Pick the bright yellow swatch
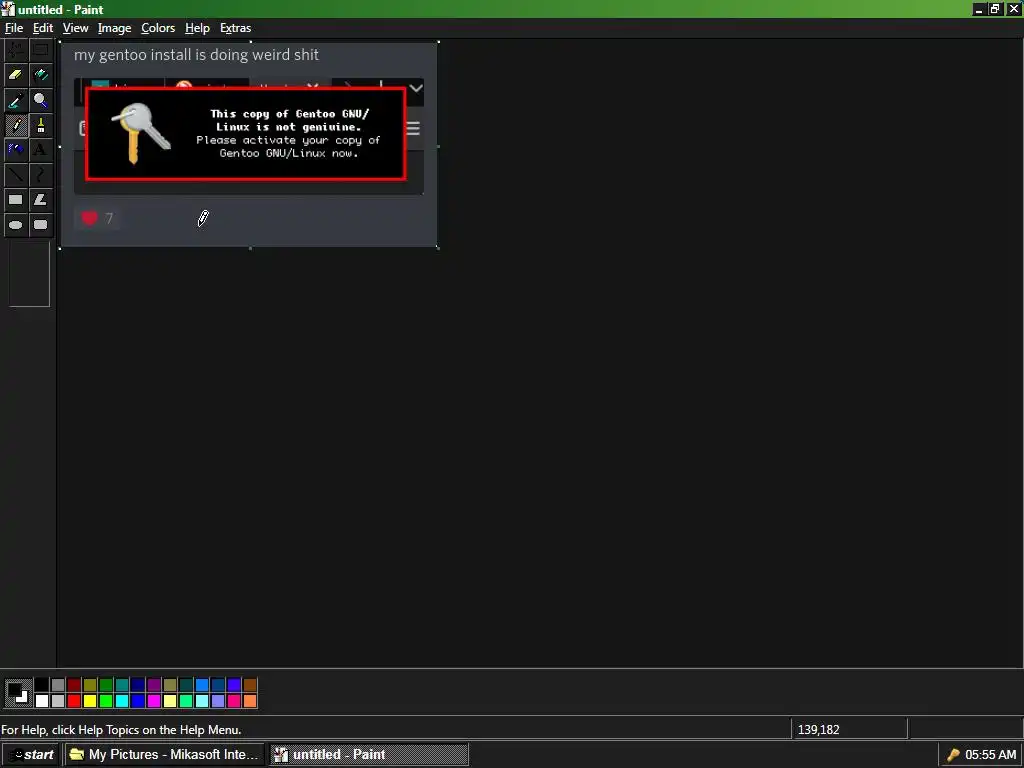This screenshot has width=1024, height=768. (x=89, y=701)
